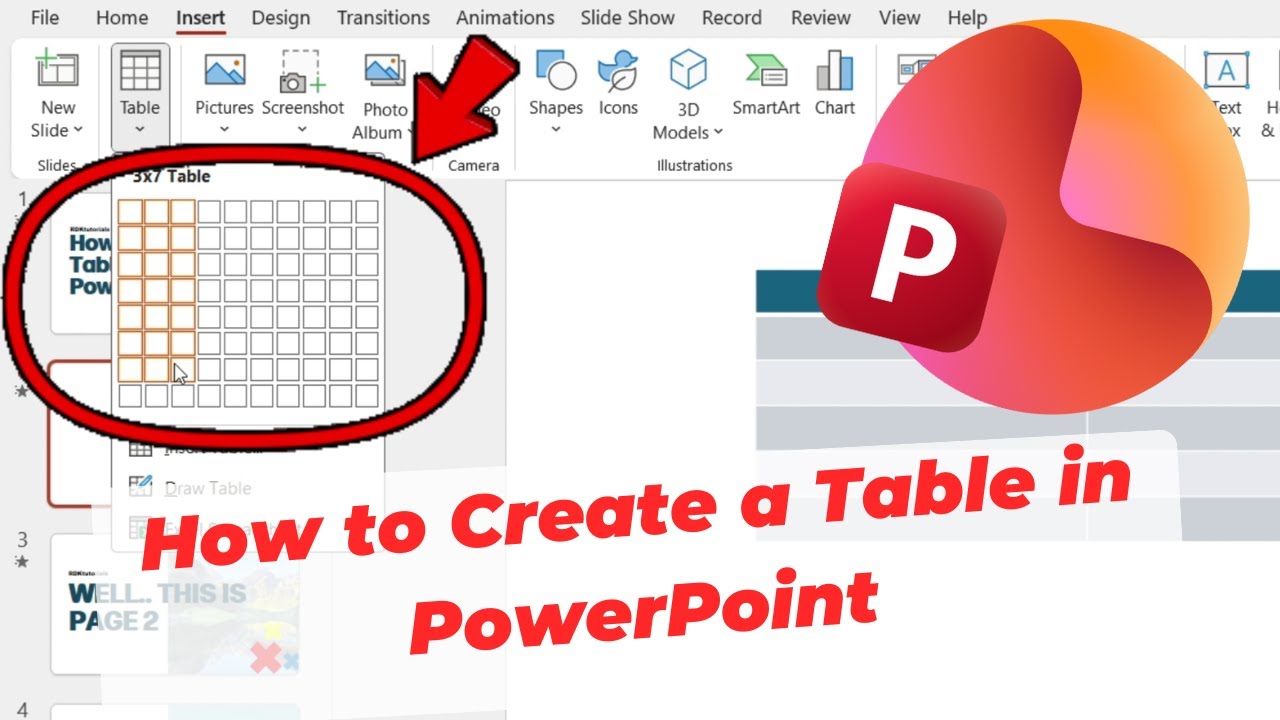Click the Text Box icon
The image size is (1280, 720).
[1226, 71]
